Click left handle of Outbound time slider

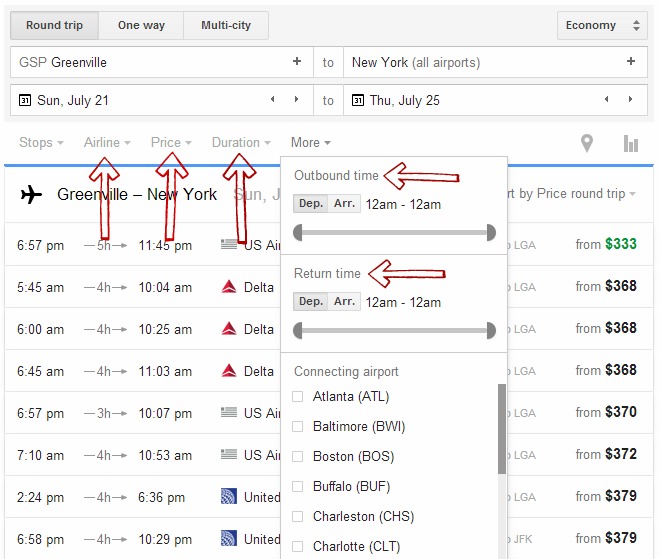297,233
